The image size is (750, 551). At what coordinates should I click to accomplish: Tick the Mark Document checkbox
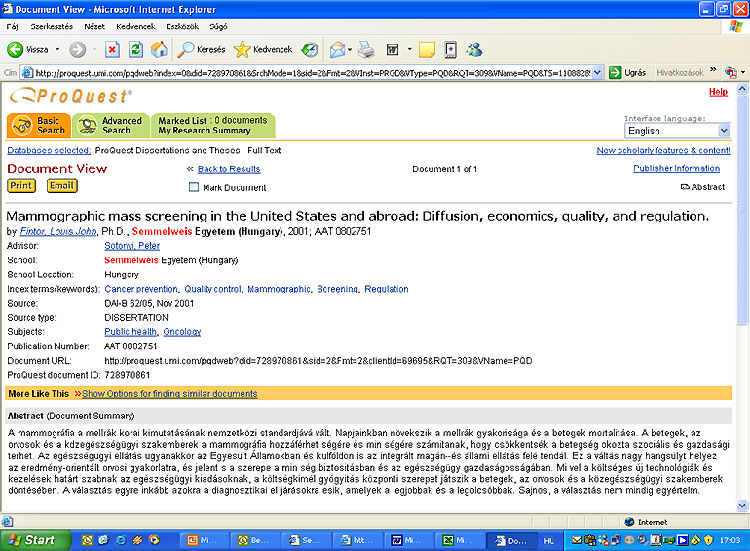coord(194,187)
